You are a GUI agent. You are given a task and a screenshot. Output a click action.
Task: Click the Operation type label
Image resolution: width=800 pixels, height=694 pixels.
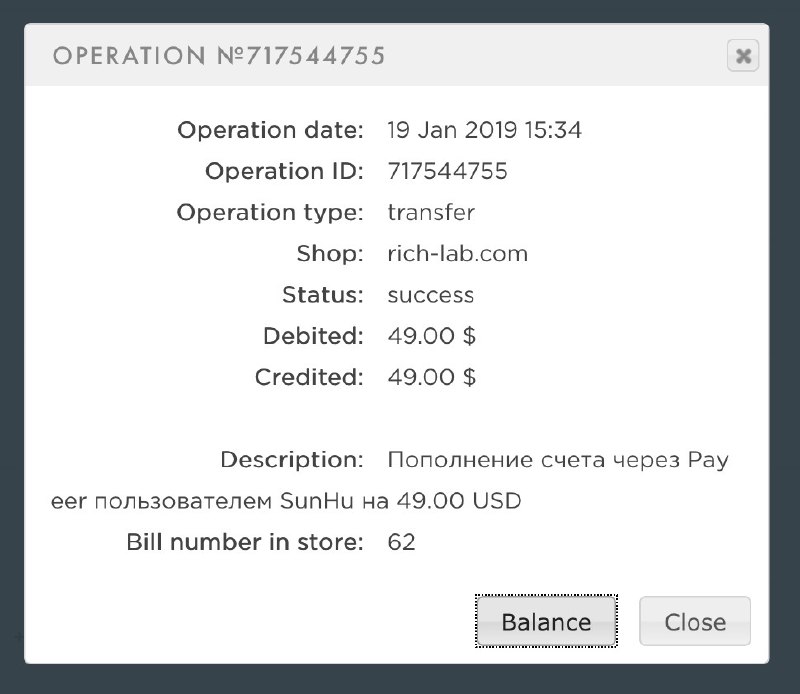click(x=270, y=212)
